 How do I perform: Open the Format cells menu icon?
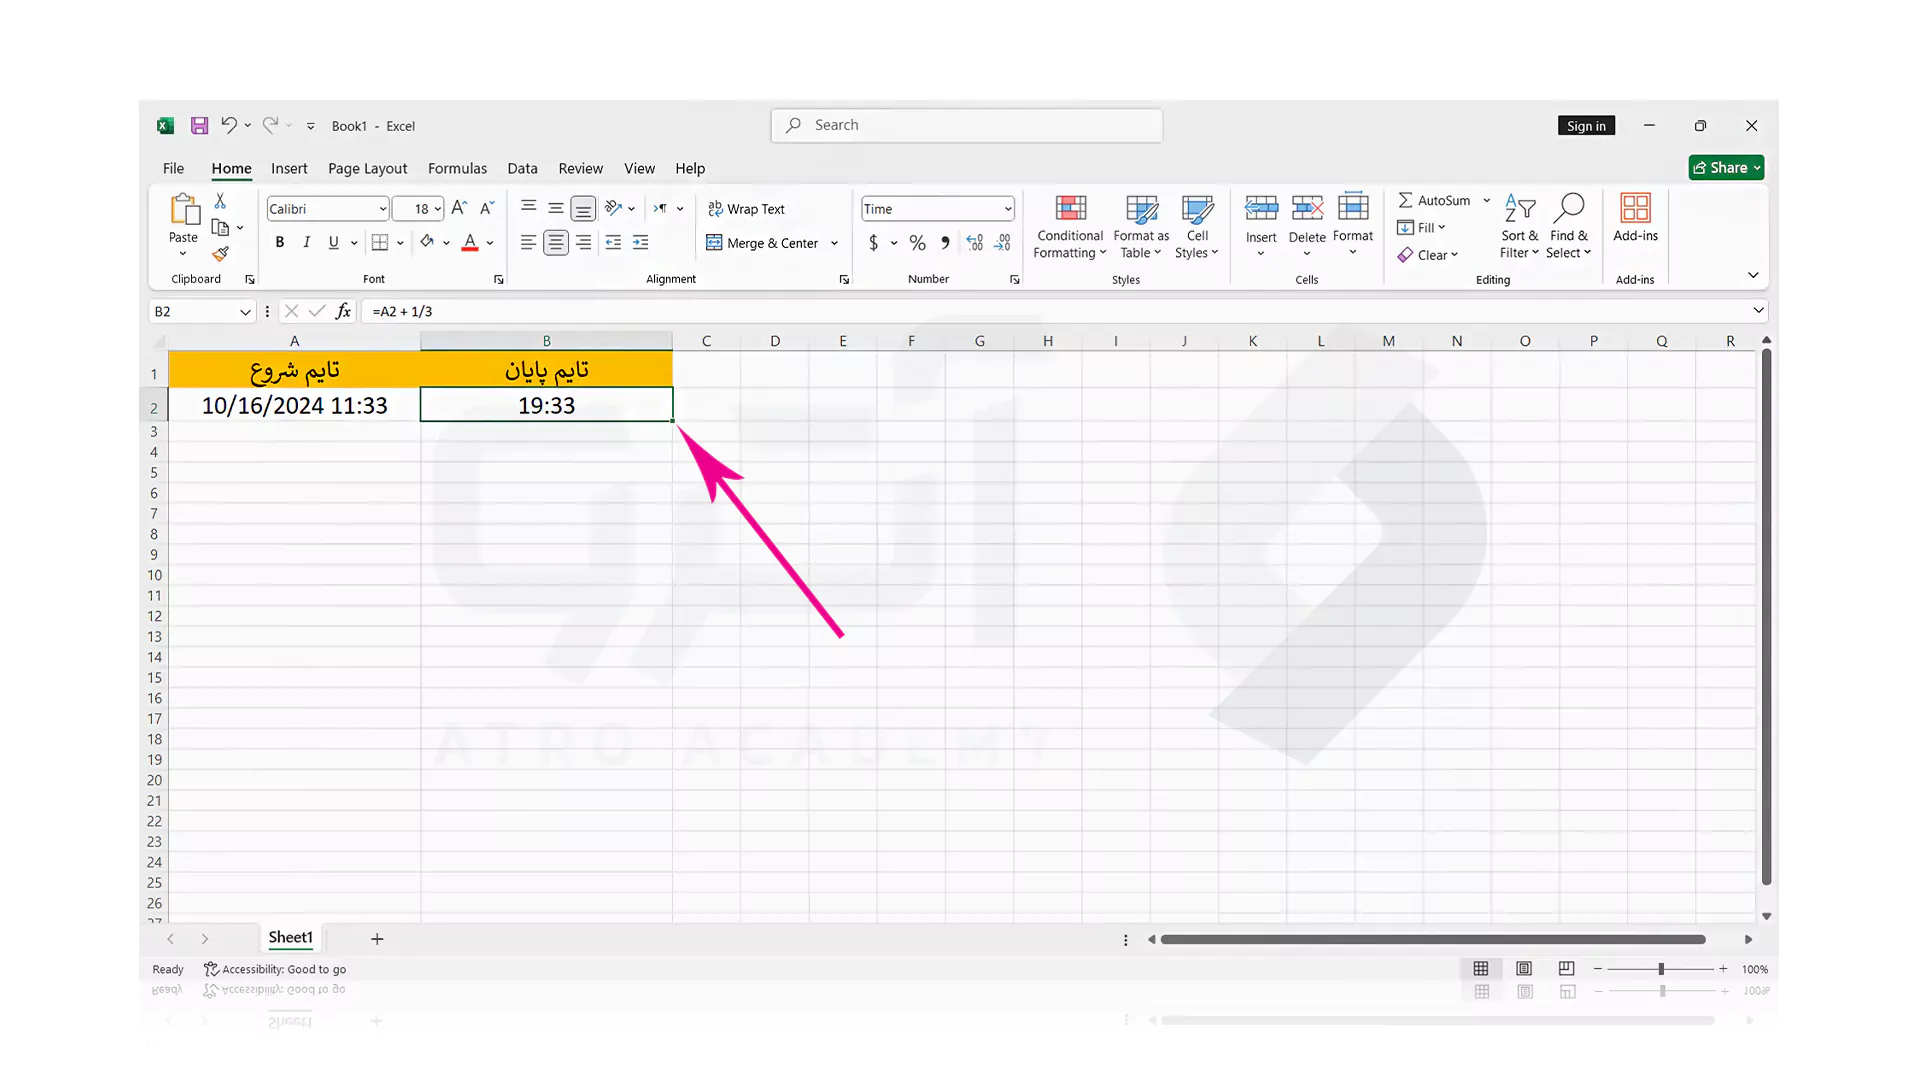[1353, 207]
